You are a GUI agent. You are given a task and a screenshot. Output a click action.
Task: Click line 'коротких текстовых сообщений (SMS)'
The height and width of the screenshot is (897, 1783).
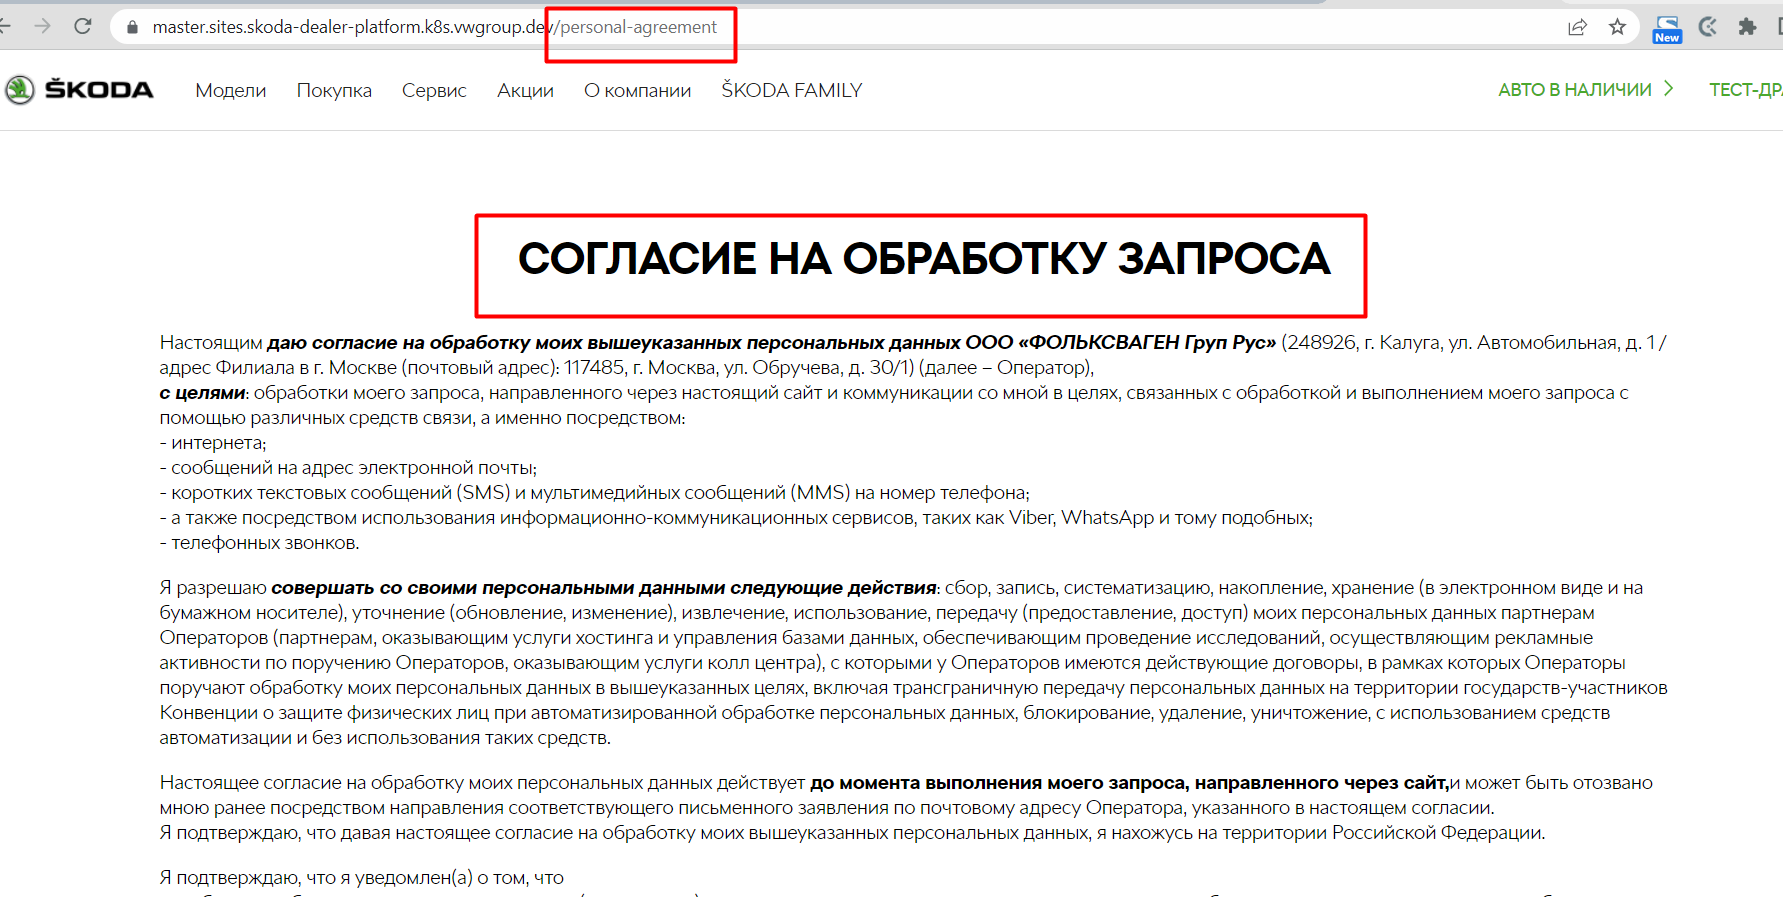tap(341, 492)
